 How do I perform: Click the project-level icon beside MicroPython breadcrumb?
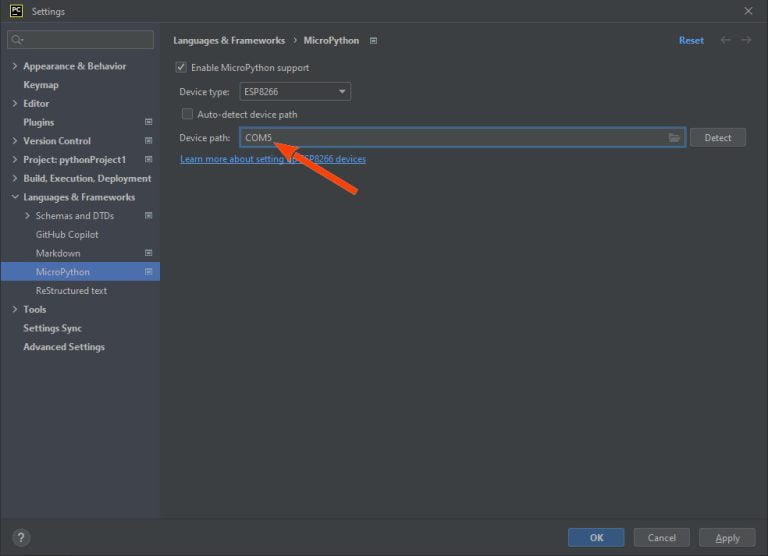point(373,41)
